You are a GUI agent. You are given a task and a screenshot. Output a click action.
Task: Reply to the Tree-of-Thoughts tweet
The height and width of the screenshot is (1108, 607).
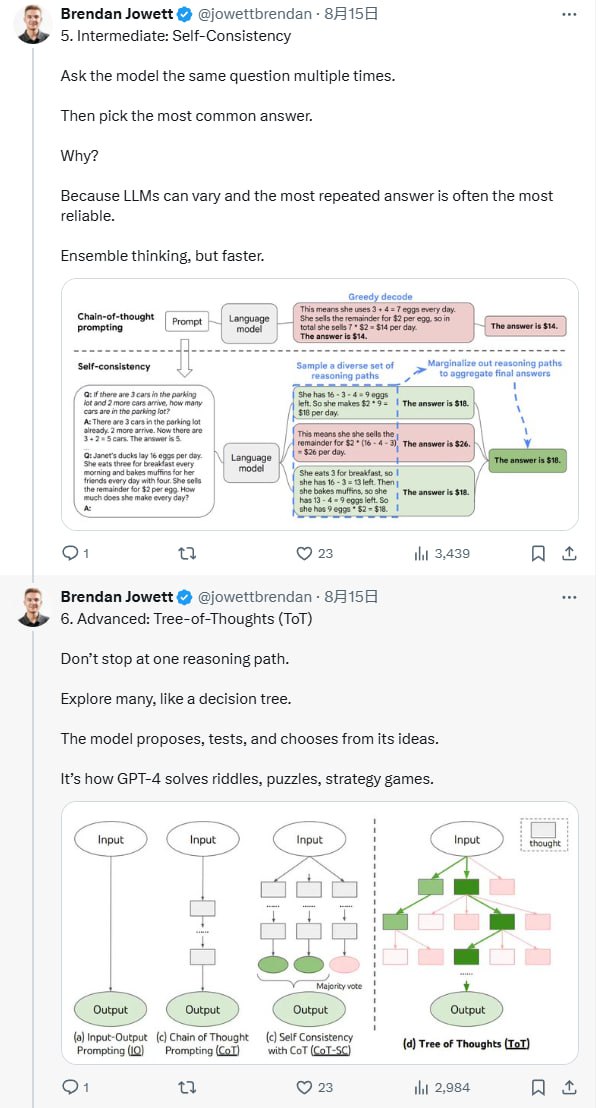(70, 1087)
